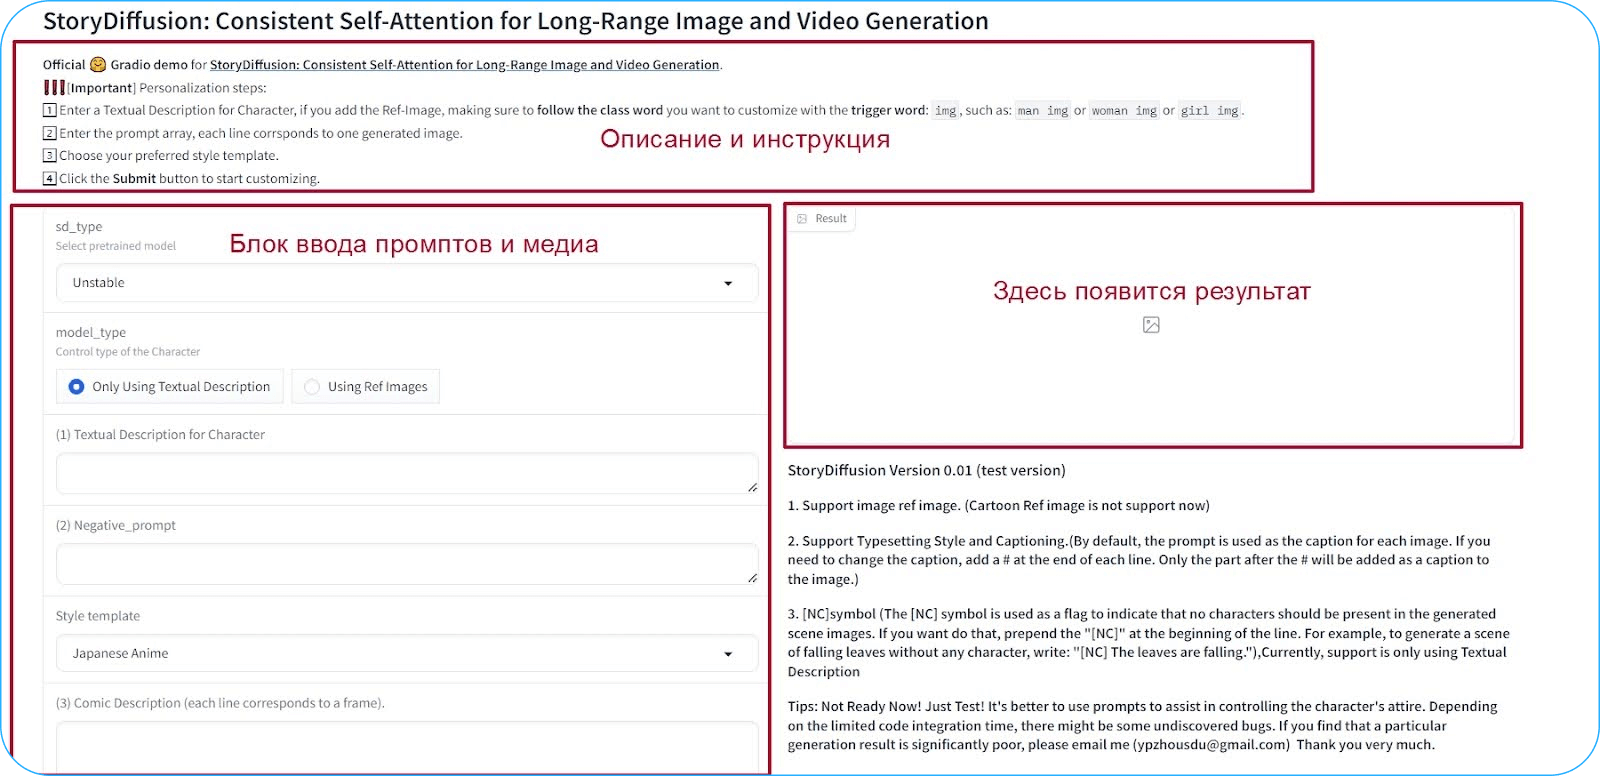Click the '[Important] Personalization steps:' line
Image resolution: width=1600 pixels, height=776 pixels.
155,88
